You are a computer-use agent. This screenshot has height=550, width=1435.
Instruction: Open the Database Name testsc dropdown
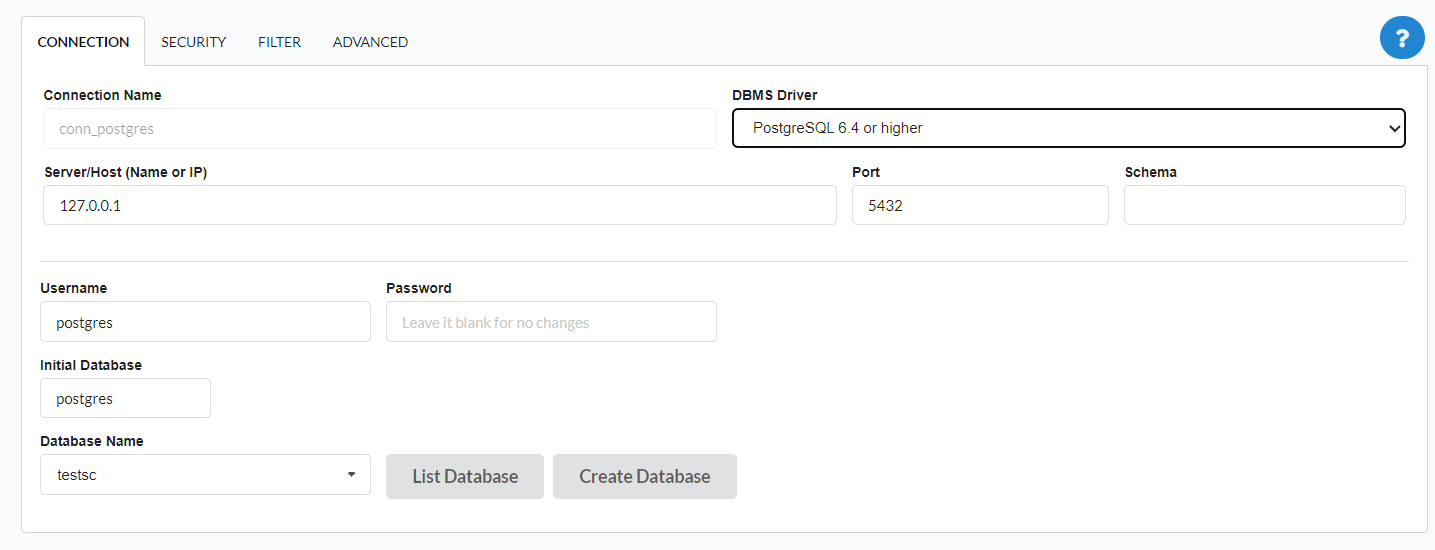(x=205, y=475)
